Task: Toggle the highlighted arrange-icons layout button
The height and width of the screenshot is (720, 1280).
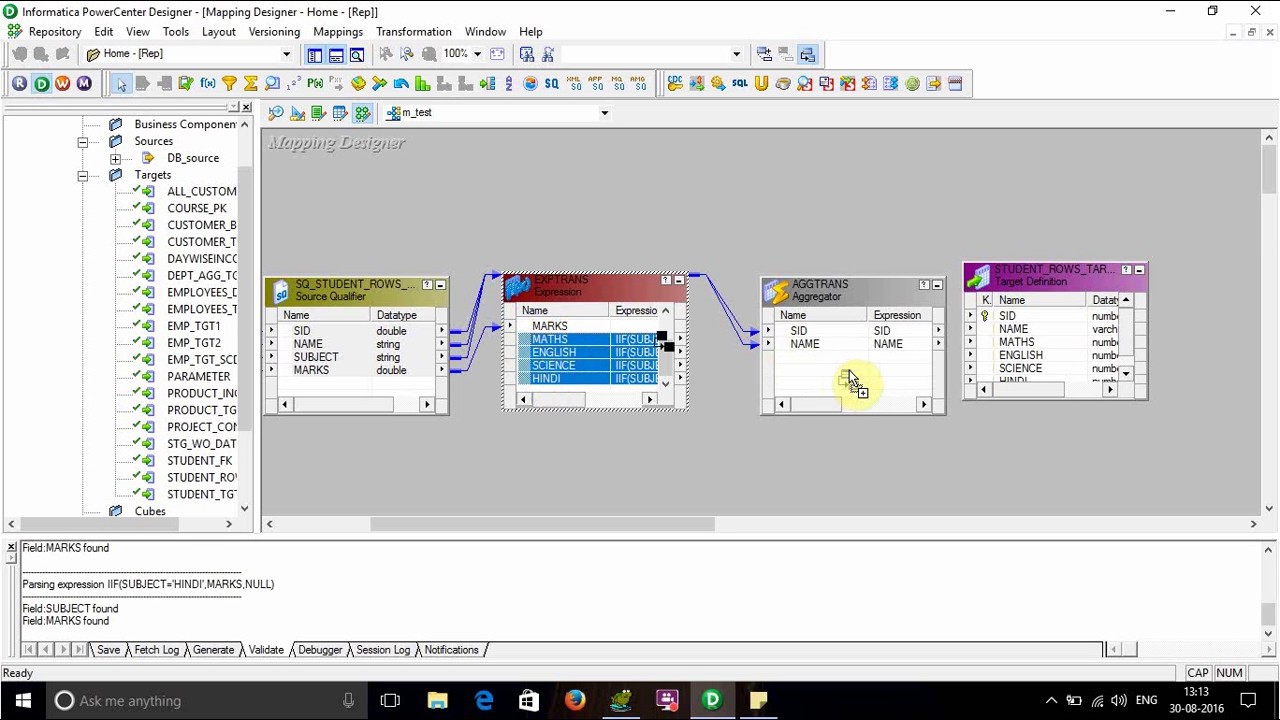Action: [x=807, y=54]
